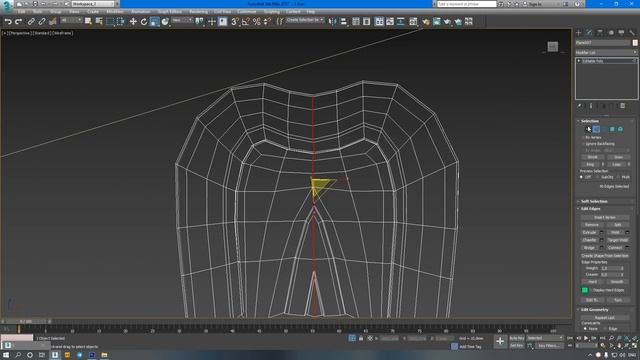Viewport: 640px width, 360px height.
Task: Click the green hard edge color swatch
Action: click(x=584, y=290)
